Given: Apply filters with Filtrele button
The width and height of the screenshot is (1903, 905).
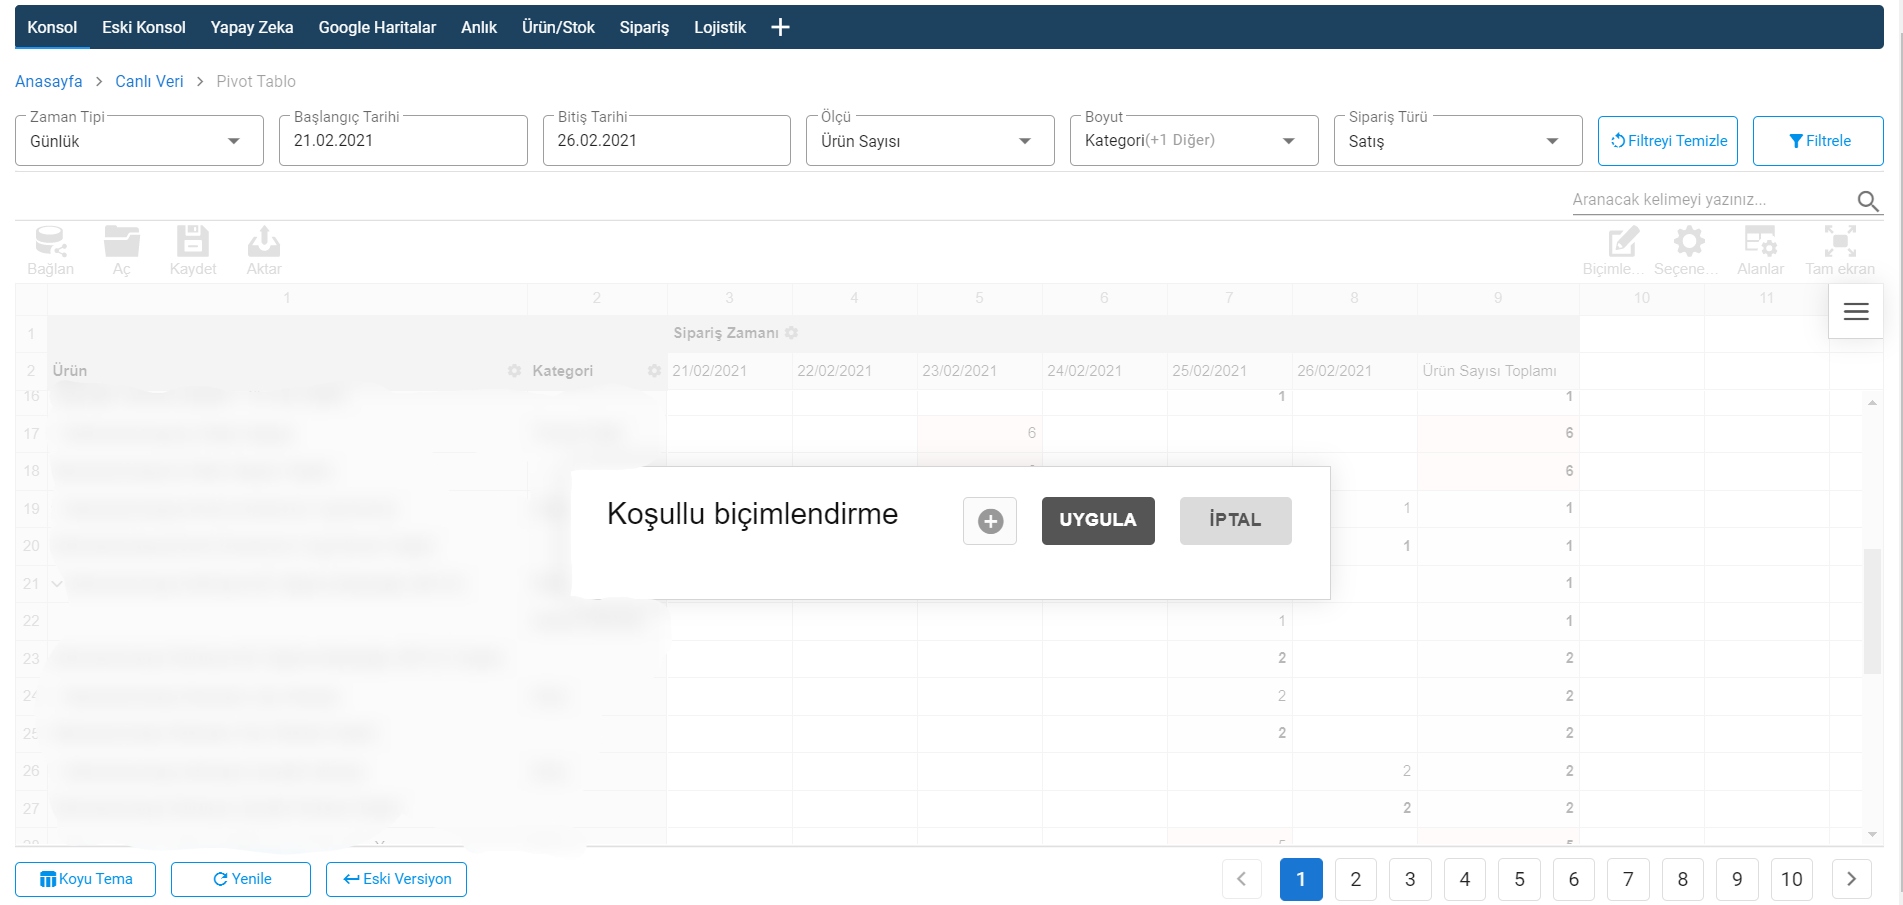Looking at the screenshot, I should tap(1818, 141).
